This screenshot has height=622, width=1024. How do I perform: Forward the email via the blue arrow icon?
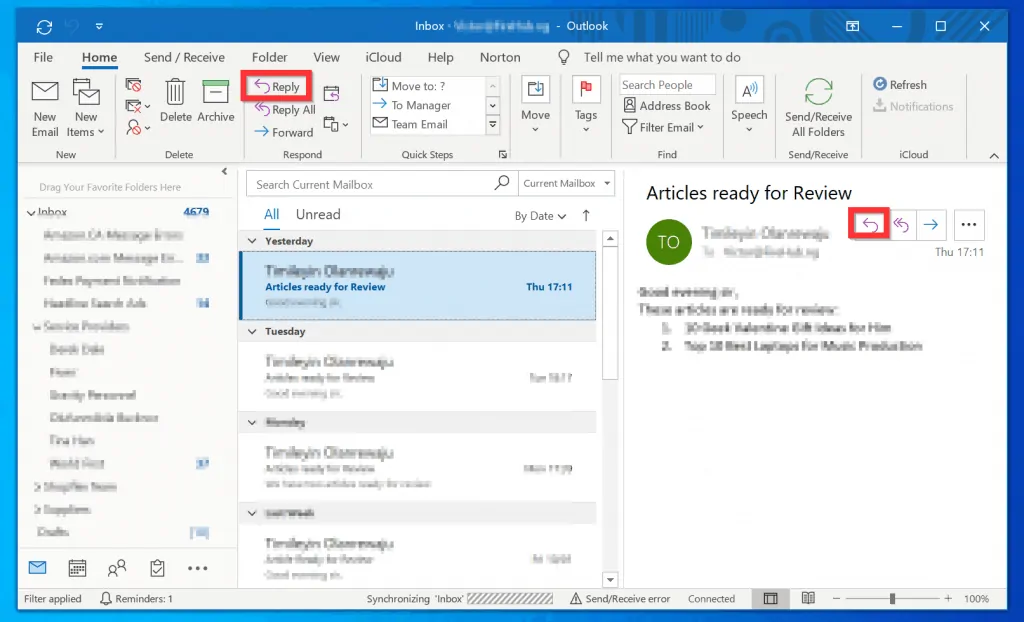[931, 224]
